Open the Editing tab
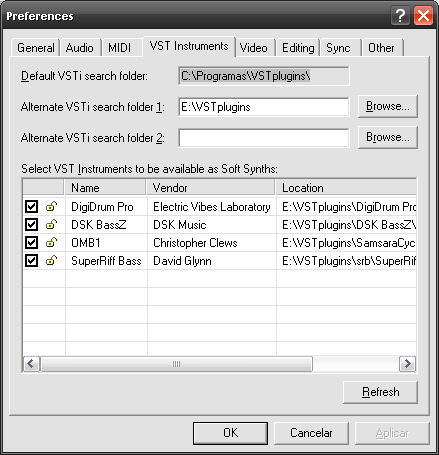The image size is (439, 455). point(298,48)
